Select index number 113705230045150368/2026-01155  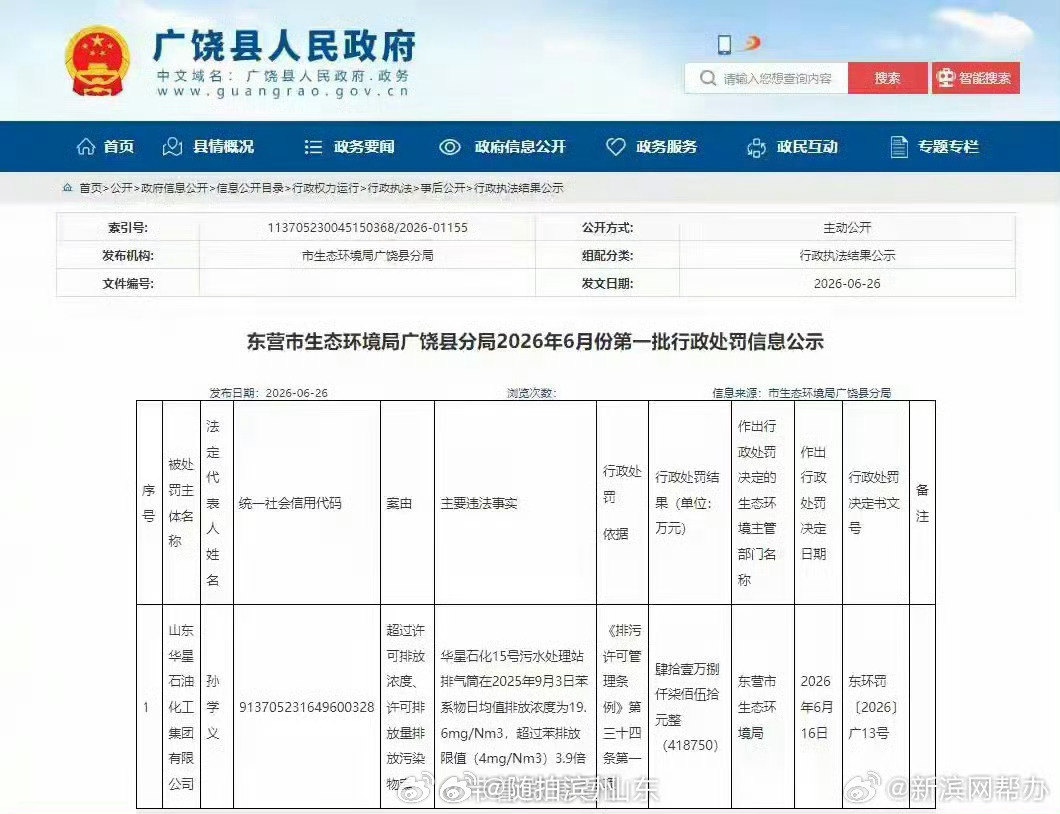click(x=368, y=228)
